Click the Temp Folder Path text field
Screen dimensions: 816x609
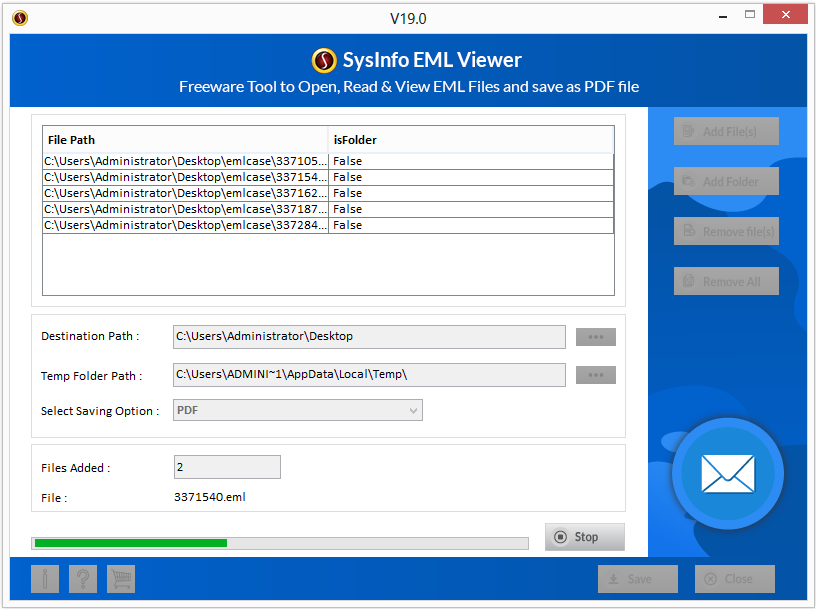(x=369, y=375)
